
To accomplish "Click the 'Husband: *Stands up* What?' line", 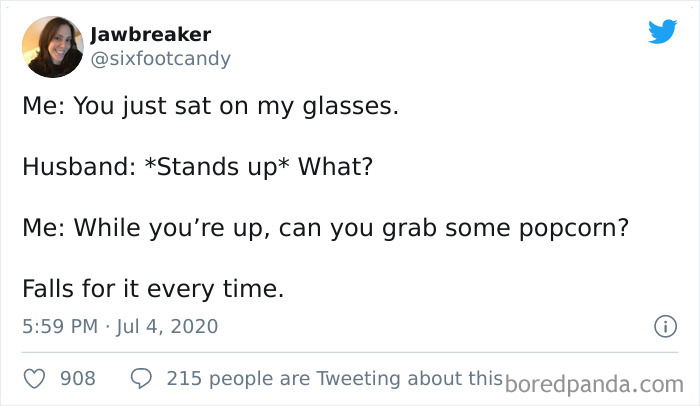I will coord(197,167).
